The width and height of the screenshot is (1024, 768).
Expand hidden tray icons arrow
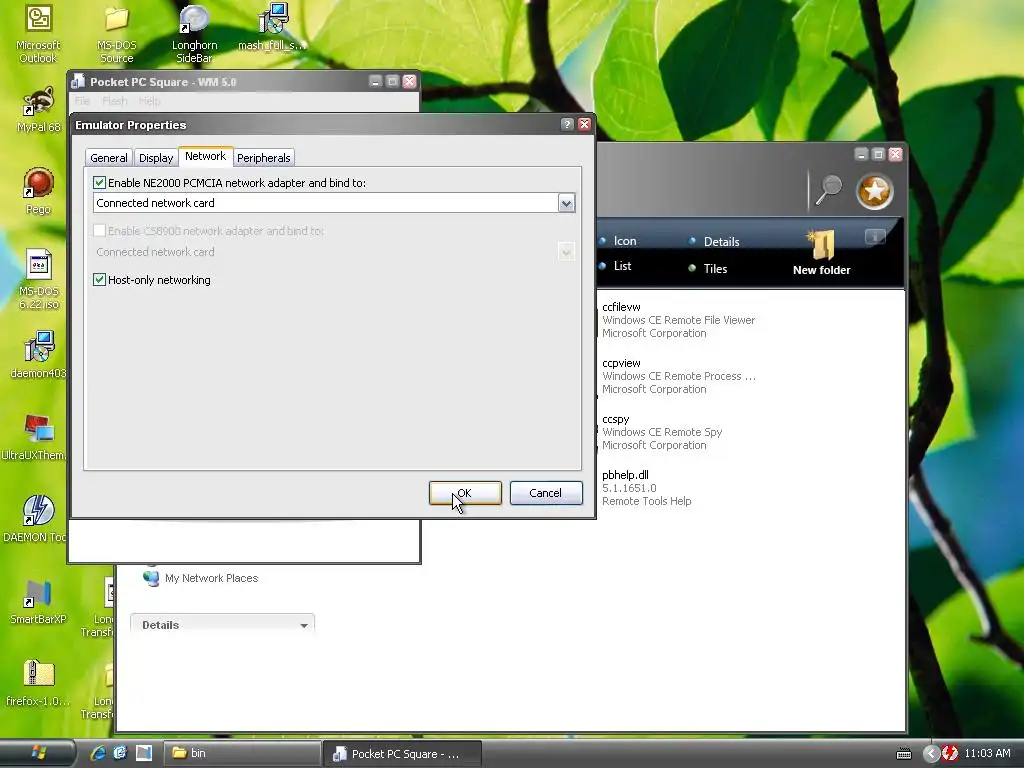coord(931,753)
